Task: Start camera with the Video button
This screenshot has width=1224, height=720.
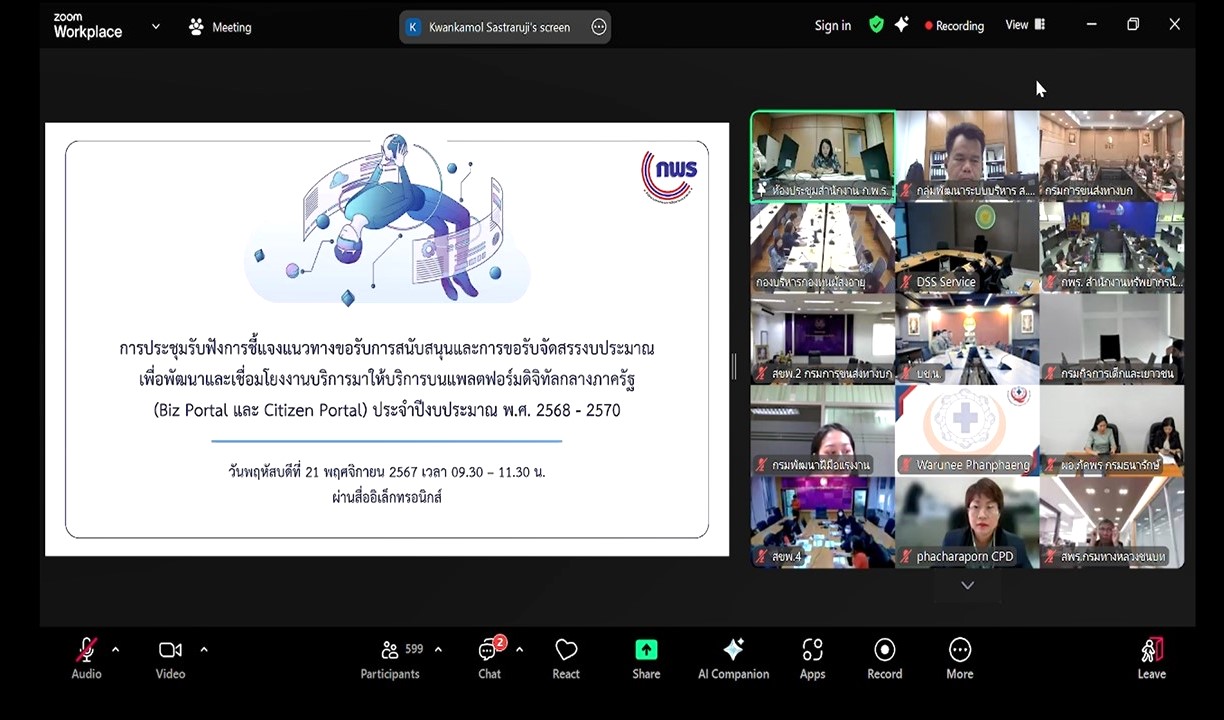Action: point(170,659)
